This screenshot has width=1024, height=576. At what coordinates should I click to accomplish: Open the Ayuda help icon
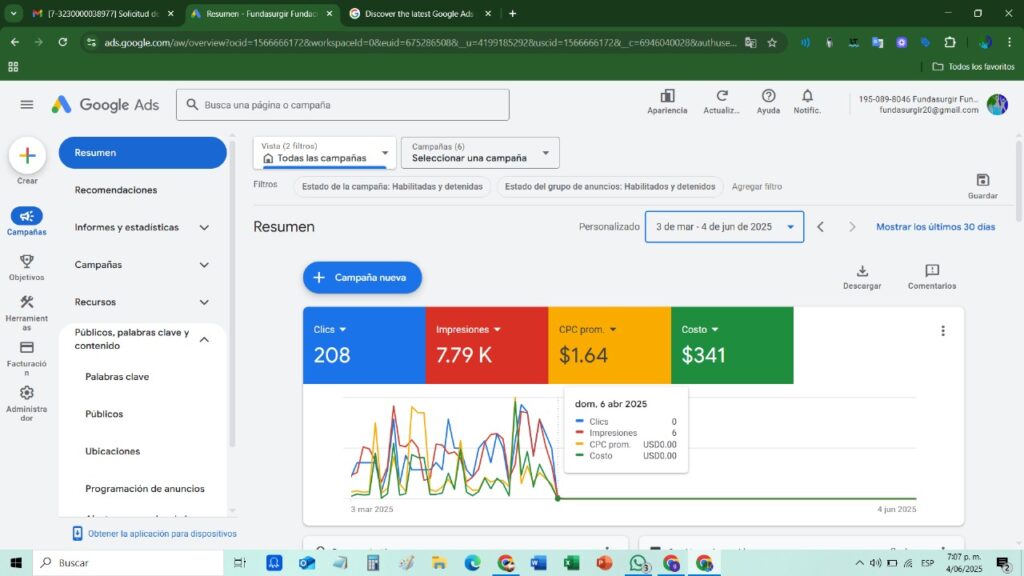(x=768, y=97)
